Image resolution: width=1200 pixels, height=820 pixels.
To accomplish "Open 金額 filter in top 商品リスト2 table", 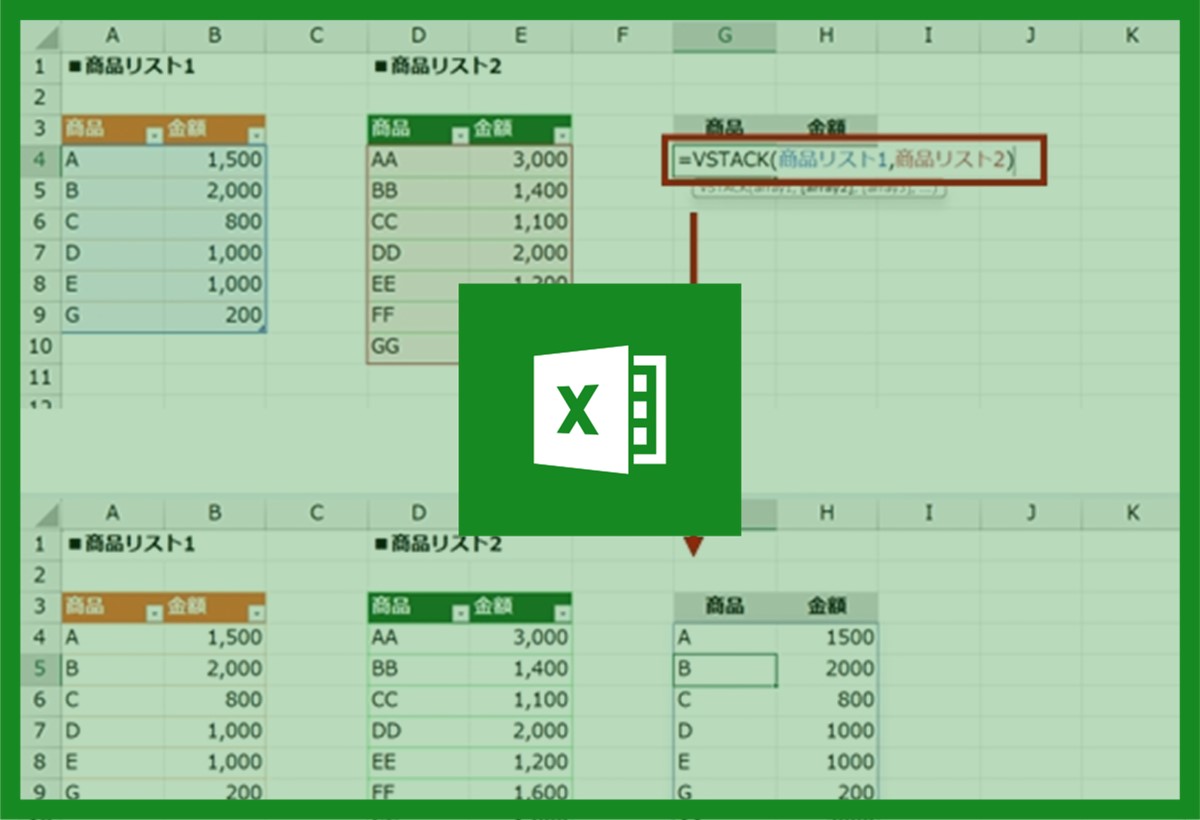I will coord(562,135).
